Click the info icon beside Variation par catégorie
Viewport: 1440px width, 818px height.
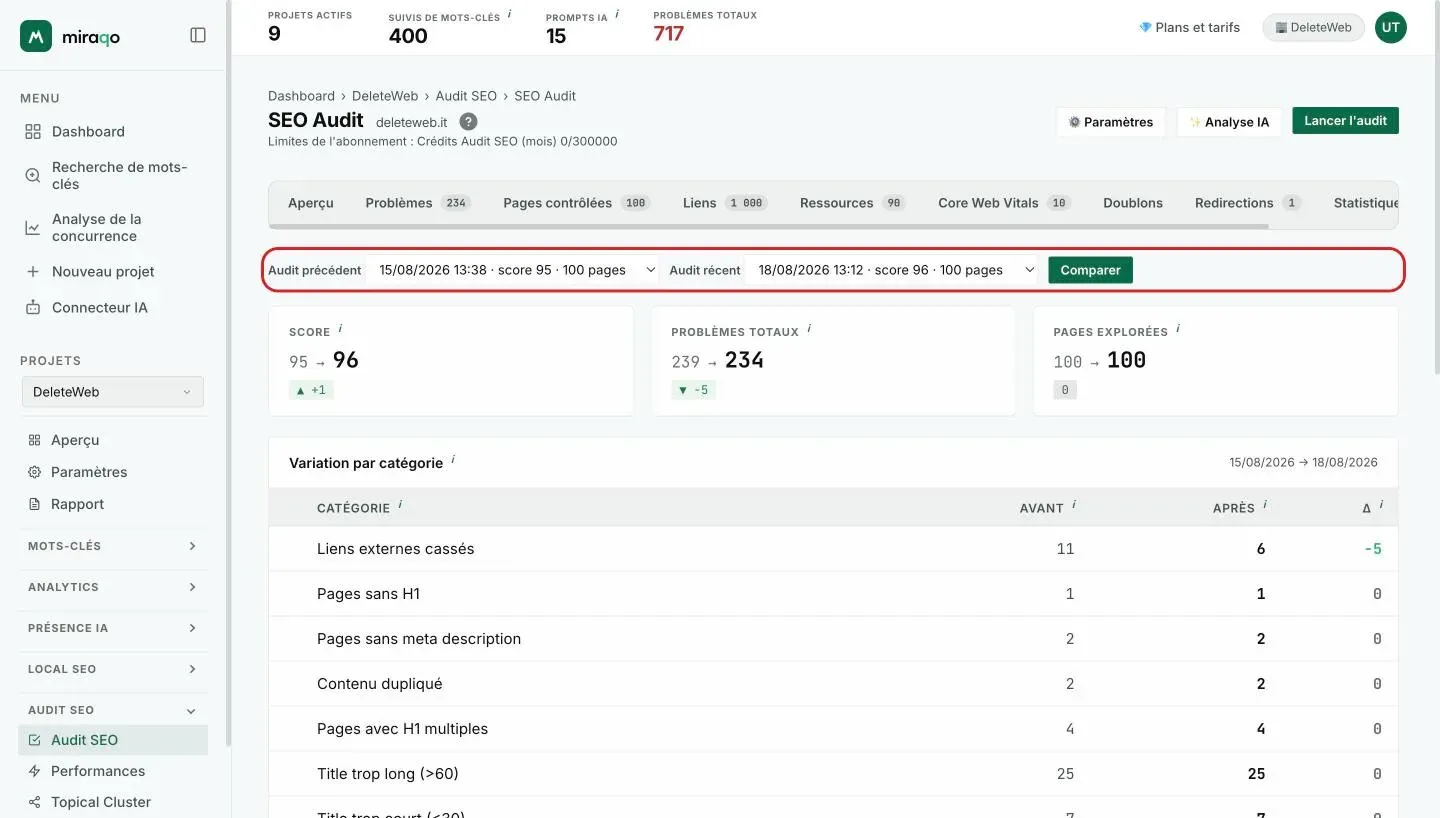(453, 459)
